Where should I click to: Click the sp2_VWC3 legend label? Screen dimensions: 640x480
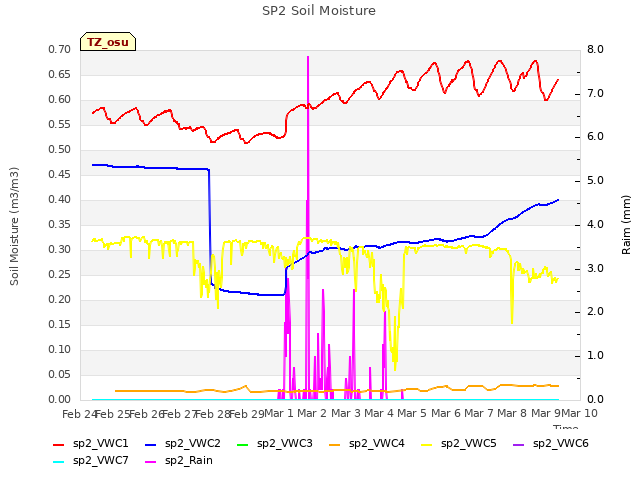click(x=284, y=443)
